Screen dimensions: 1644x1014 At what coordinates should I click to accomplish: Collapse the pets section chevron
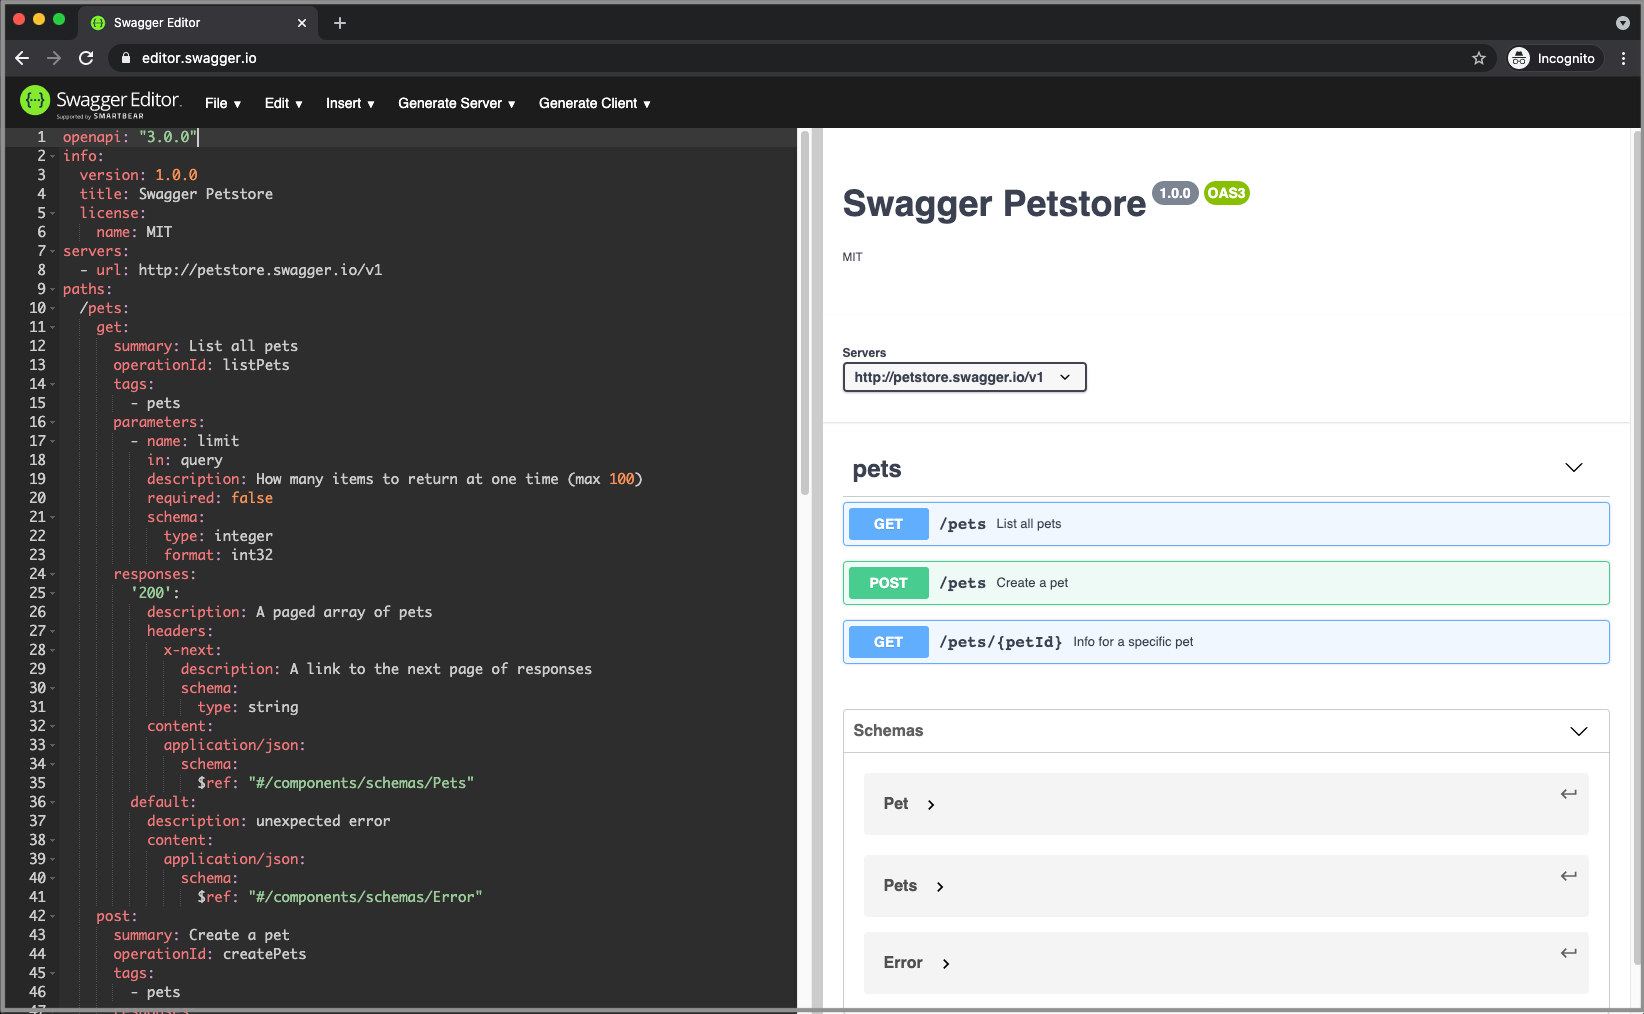click(1574, 467)
